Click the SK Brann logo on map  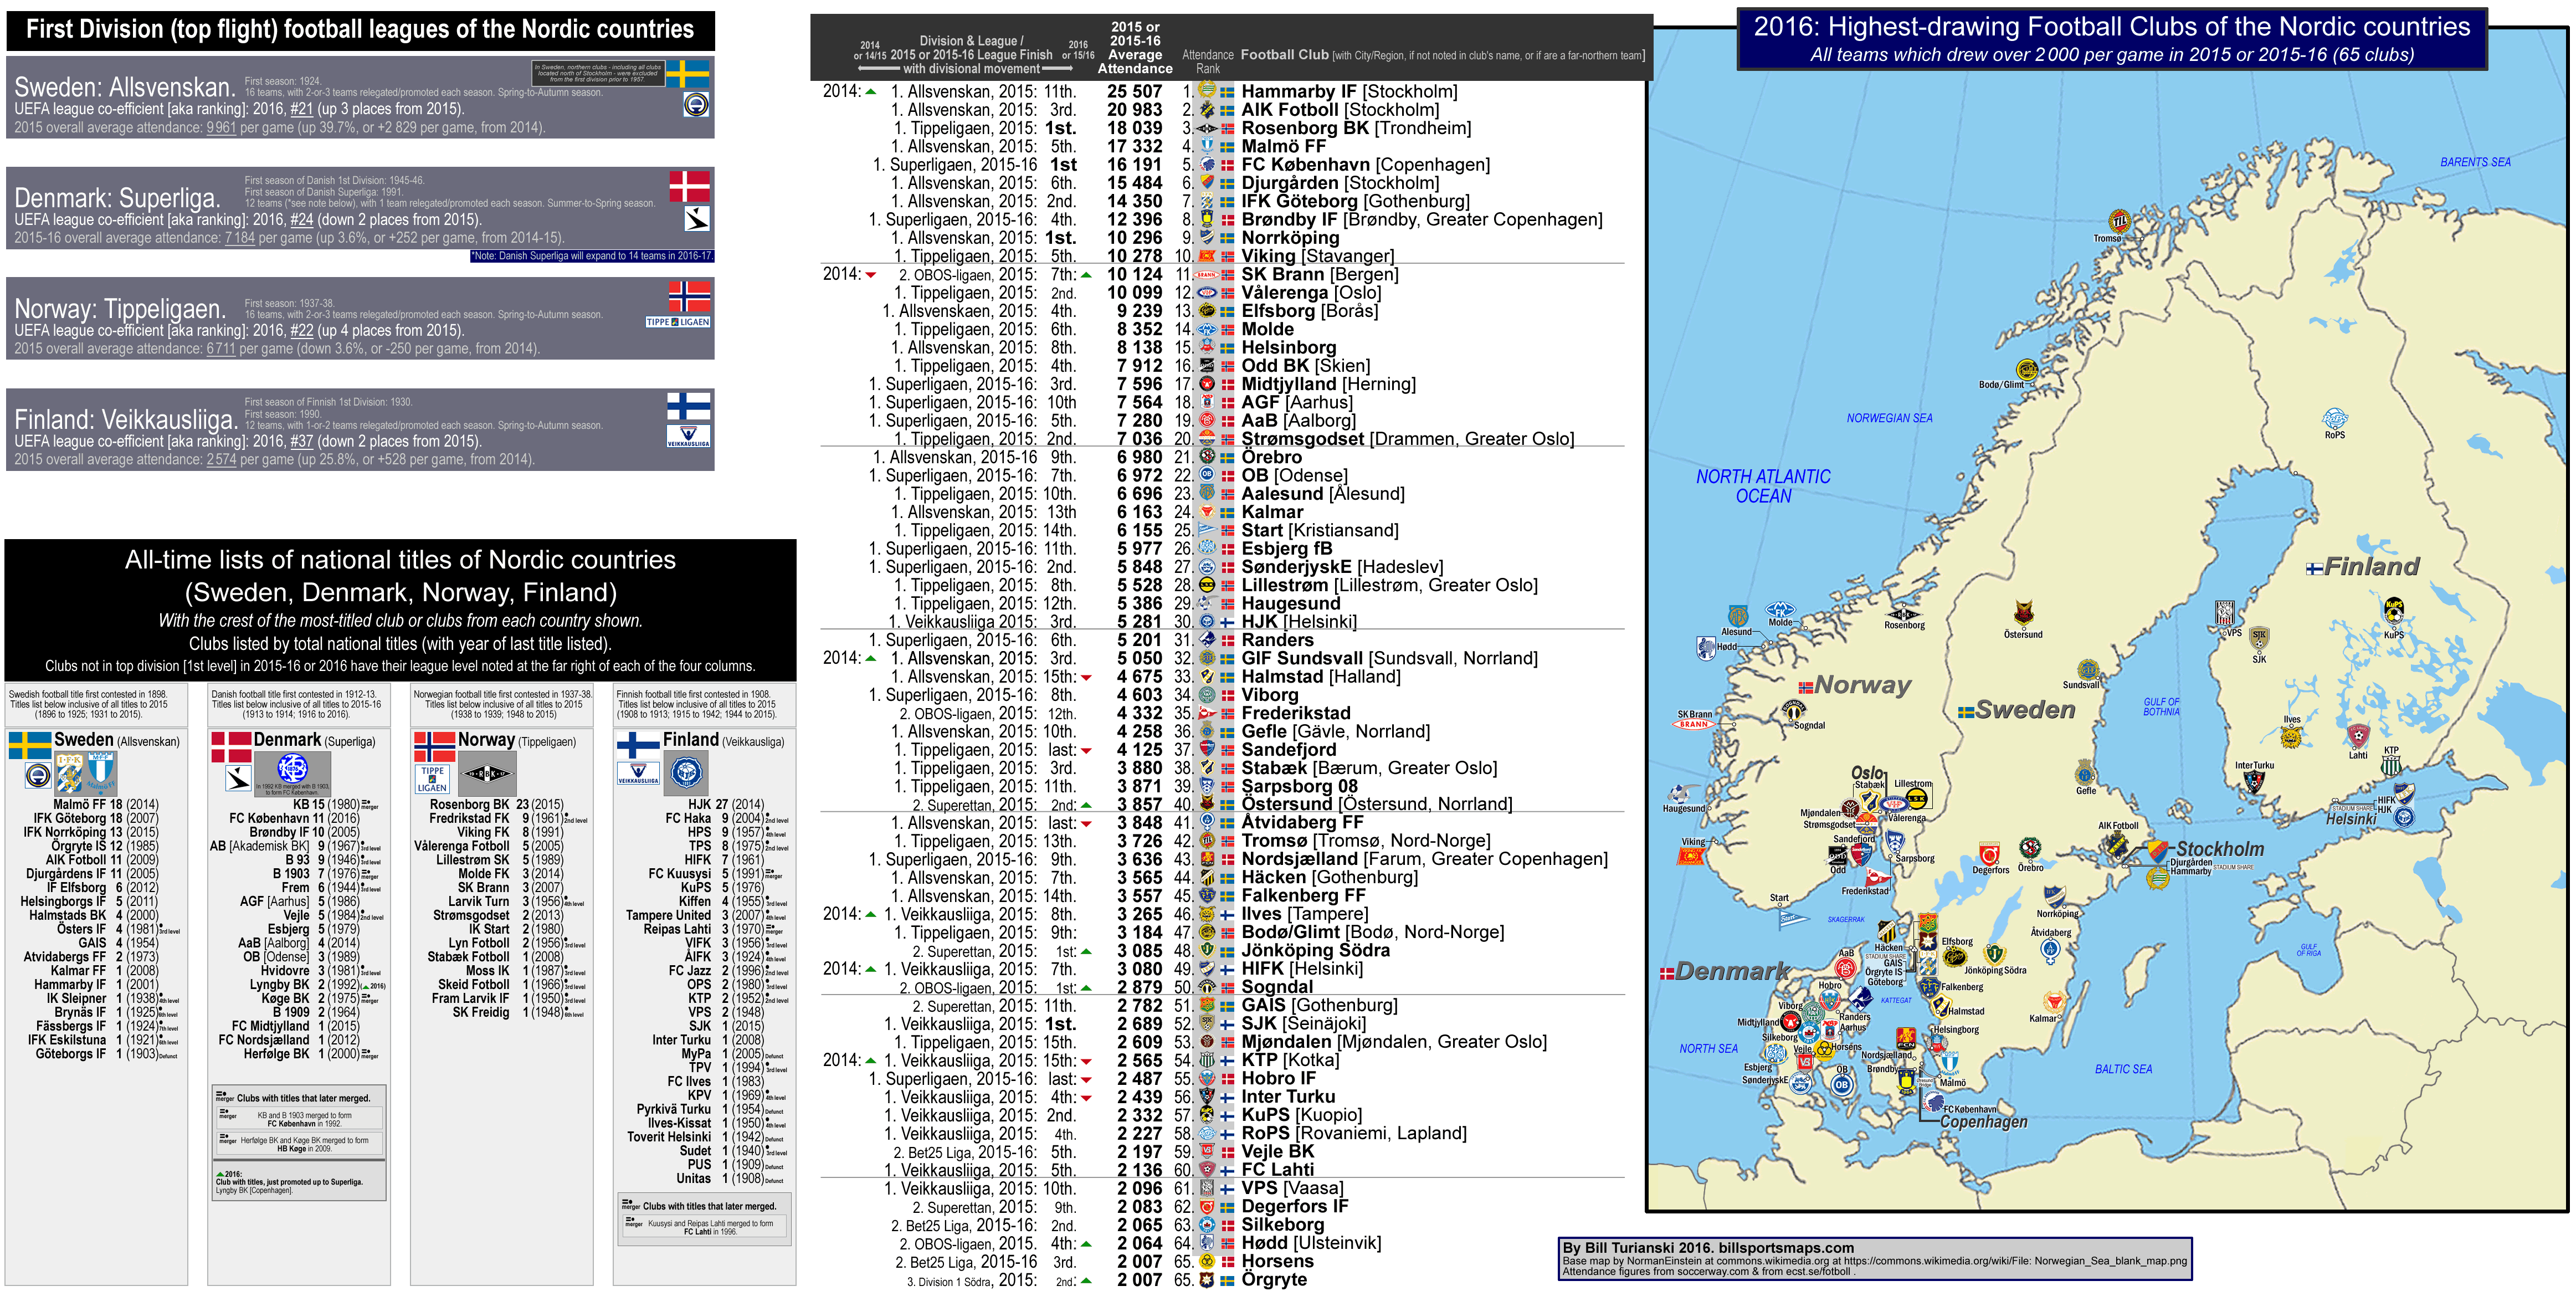point(1693,724)
